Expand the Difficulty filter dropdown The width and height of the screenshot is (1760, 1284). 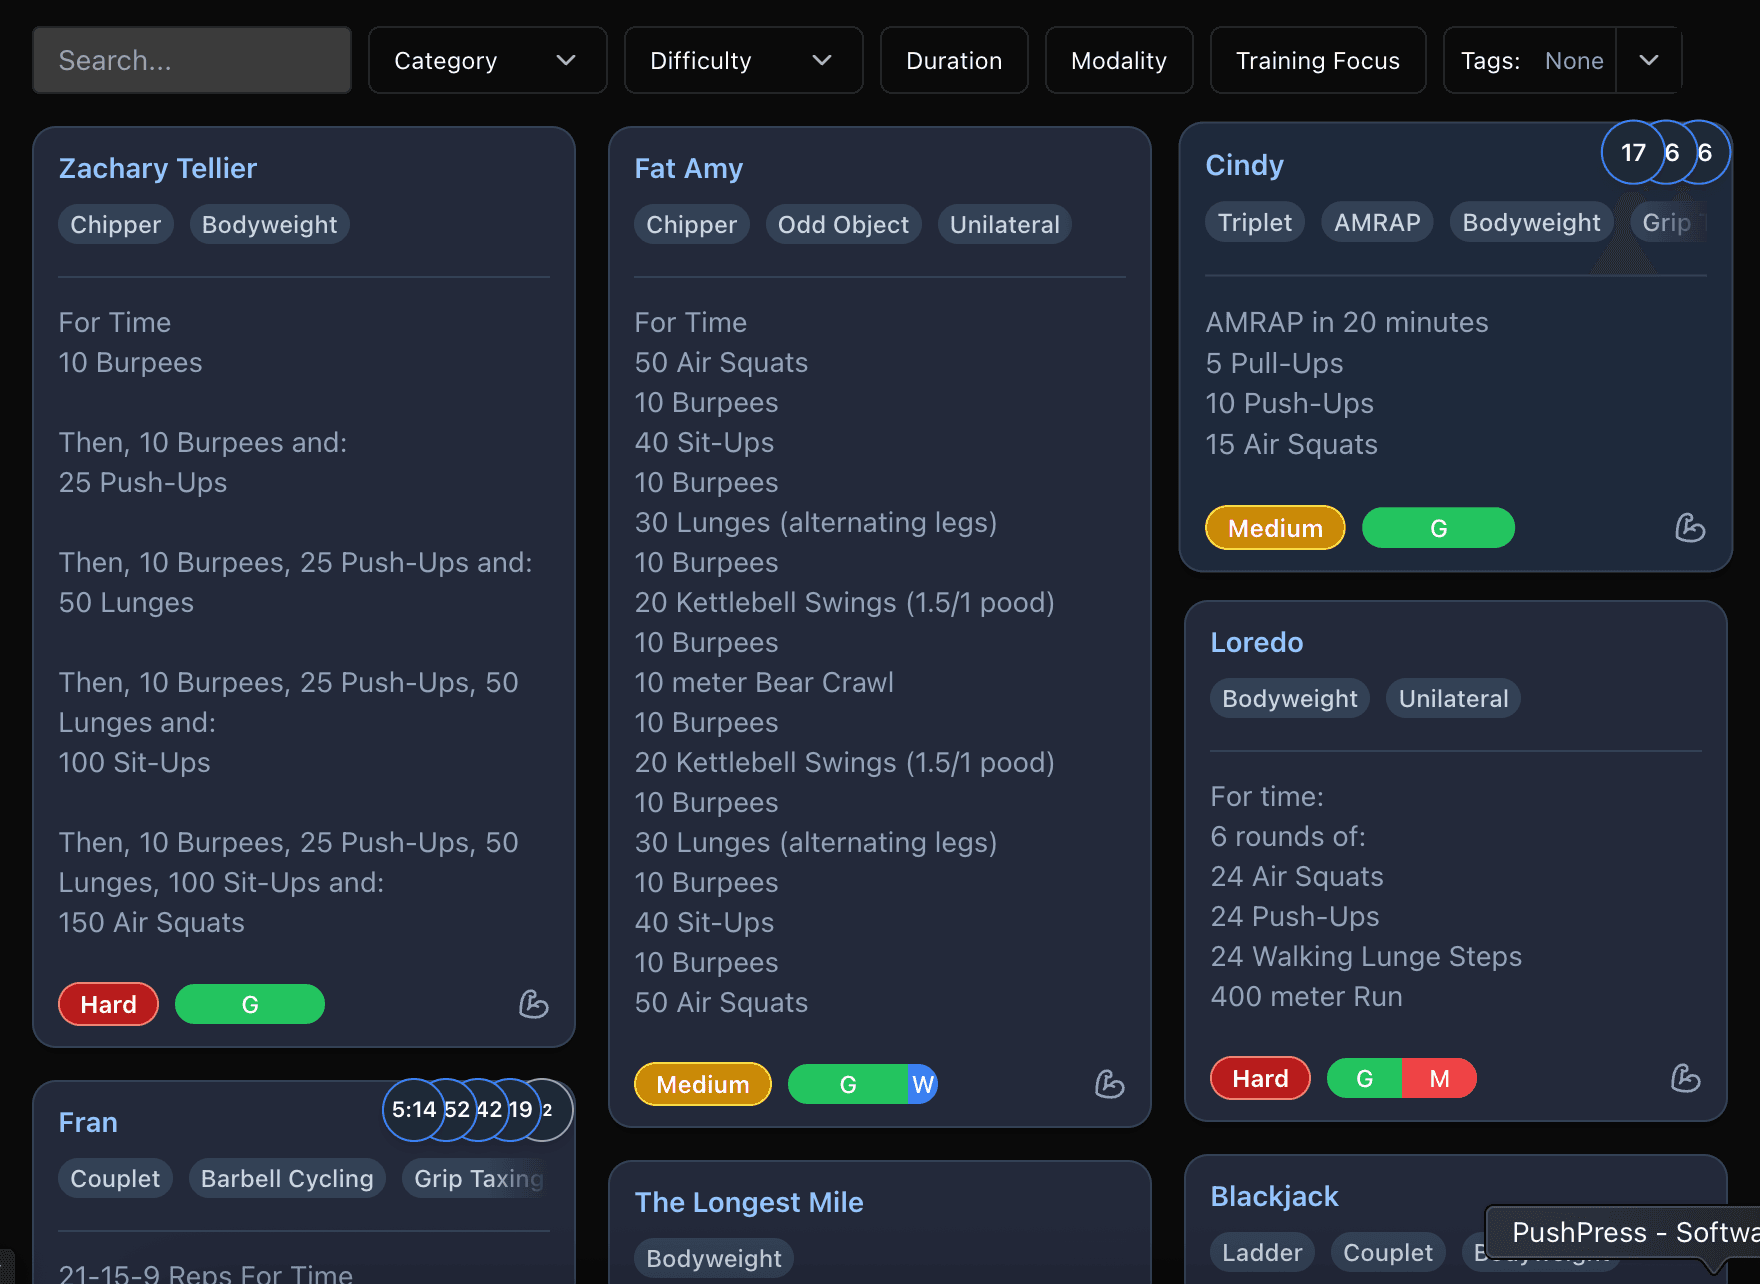(x=743, y=60)
